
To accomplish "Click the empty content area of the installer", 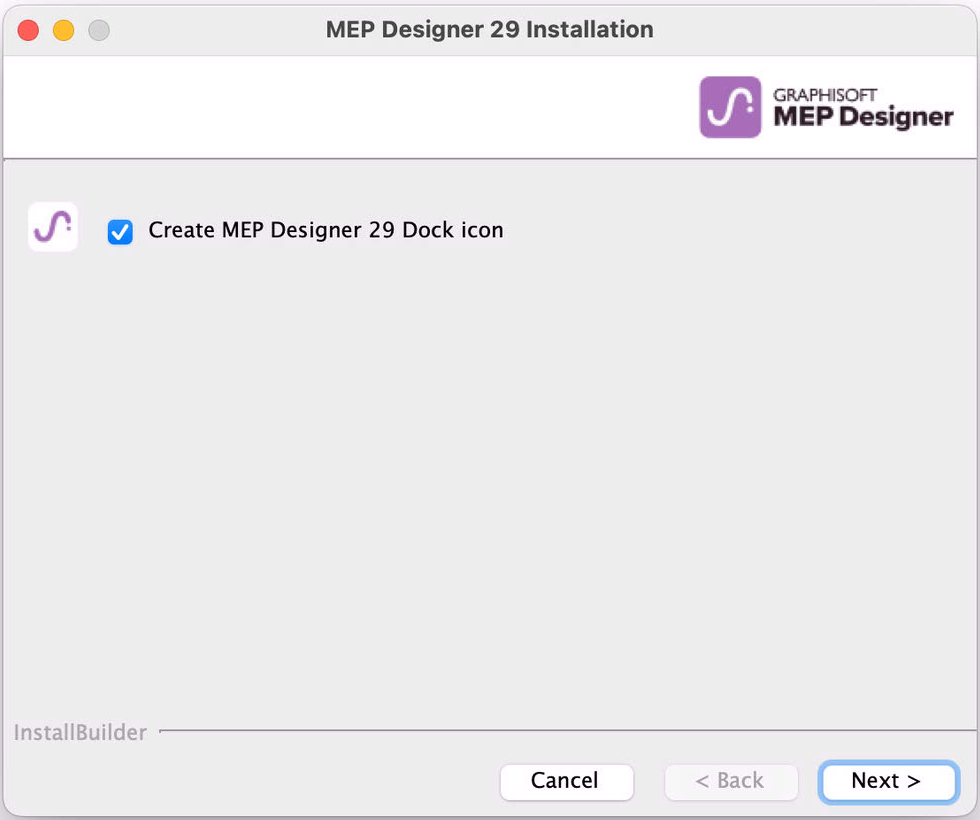I will click(x=490, y=480).
